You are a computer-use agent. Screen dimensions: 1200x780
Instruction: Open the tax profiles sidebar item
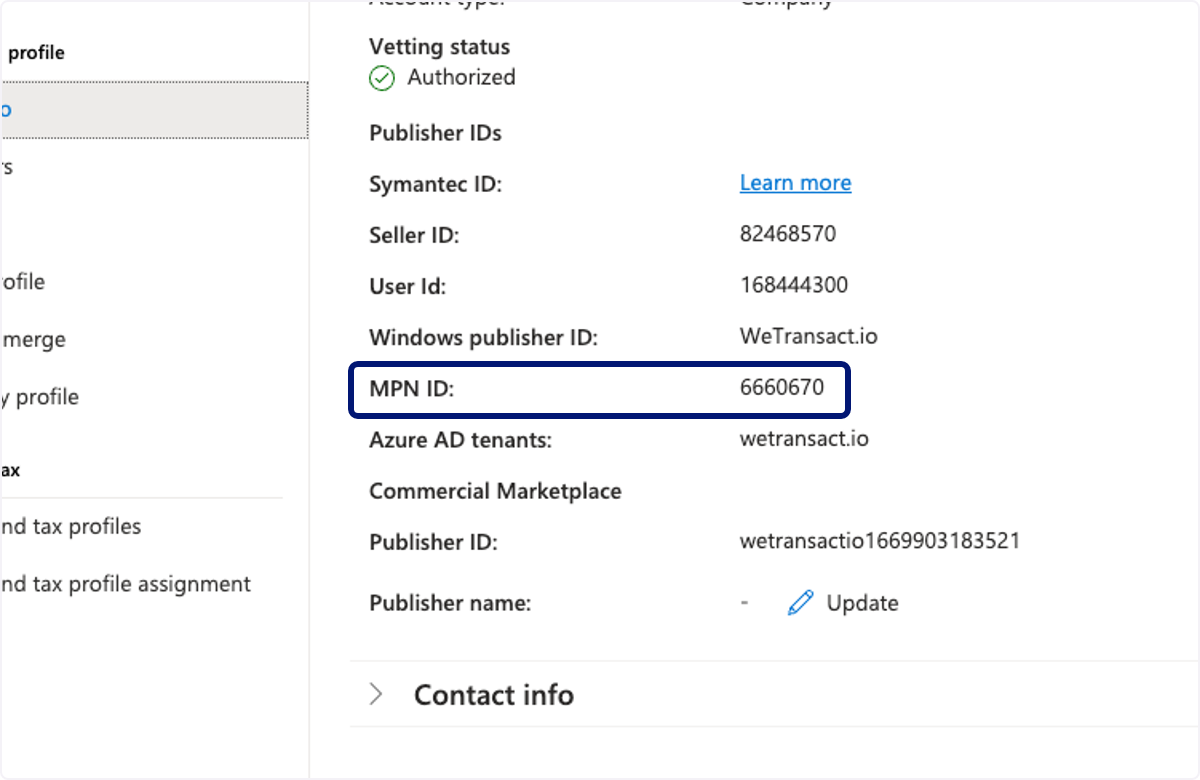70,526
